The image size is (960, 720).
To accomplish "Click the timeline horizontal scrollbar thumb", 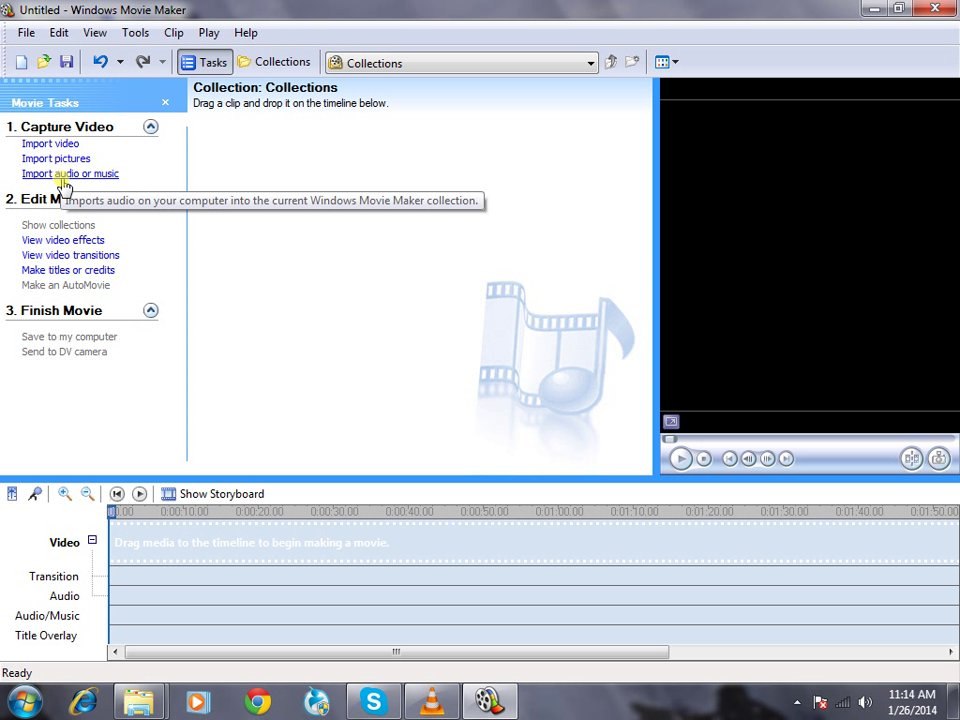I will (x=397, y=652).
